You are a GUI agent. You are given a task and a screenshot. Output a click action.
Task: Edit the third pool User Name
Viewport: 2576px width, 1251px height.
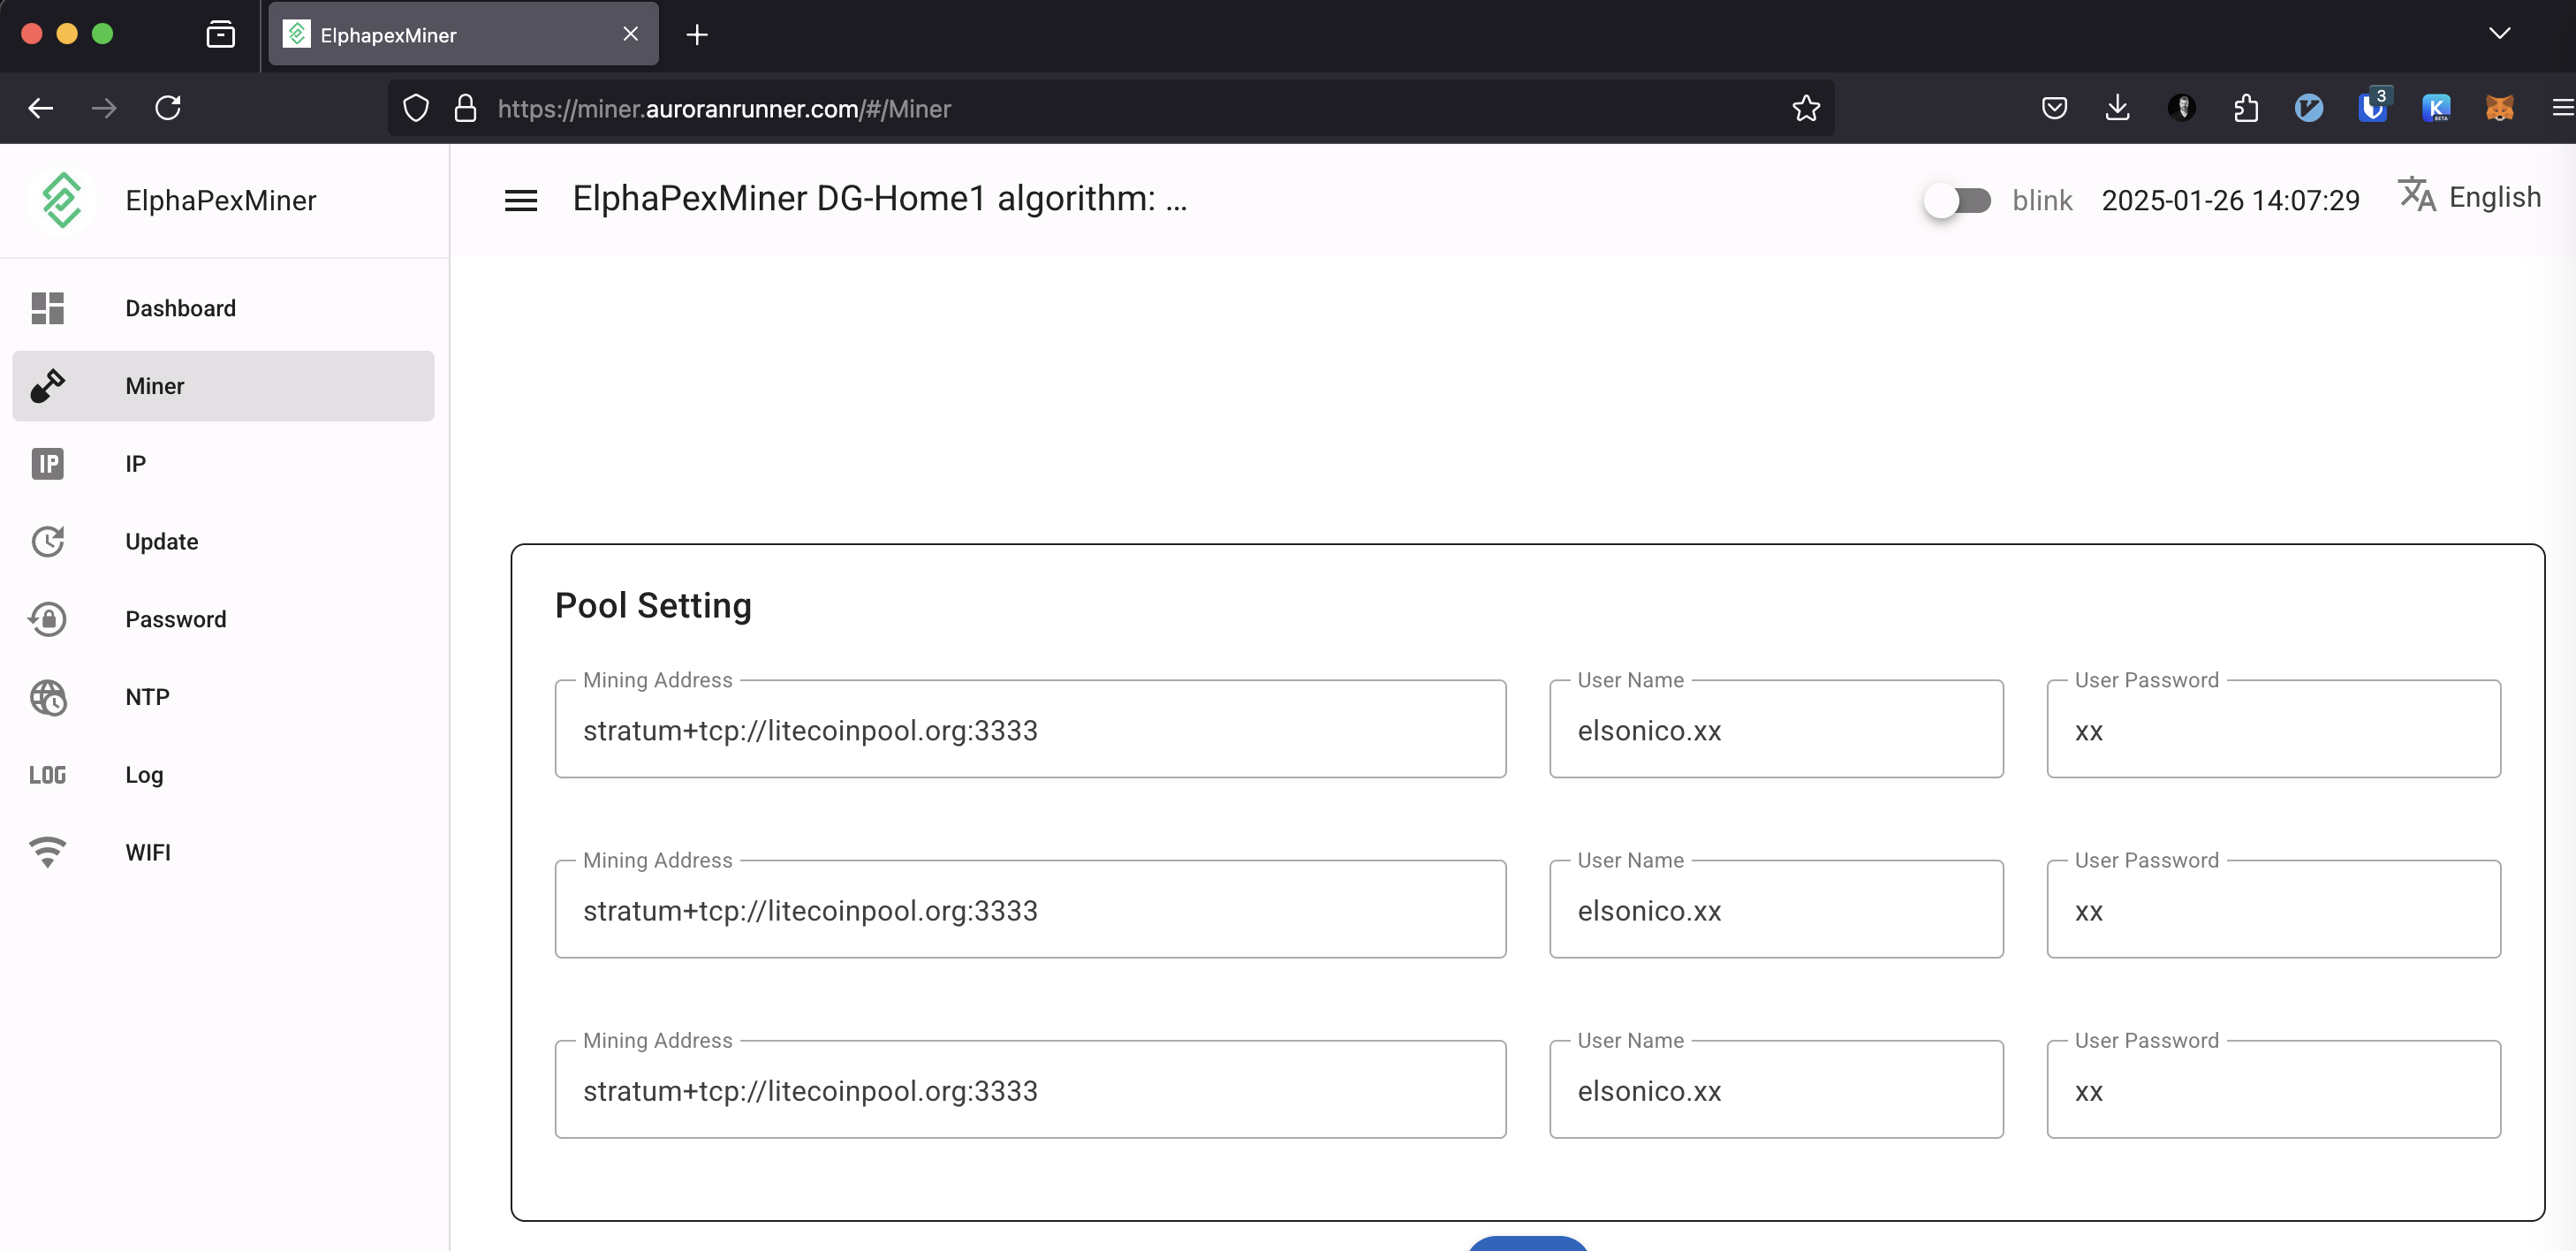pyautogui.click(x=1776, y=1090)
